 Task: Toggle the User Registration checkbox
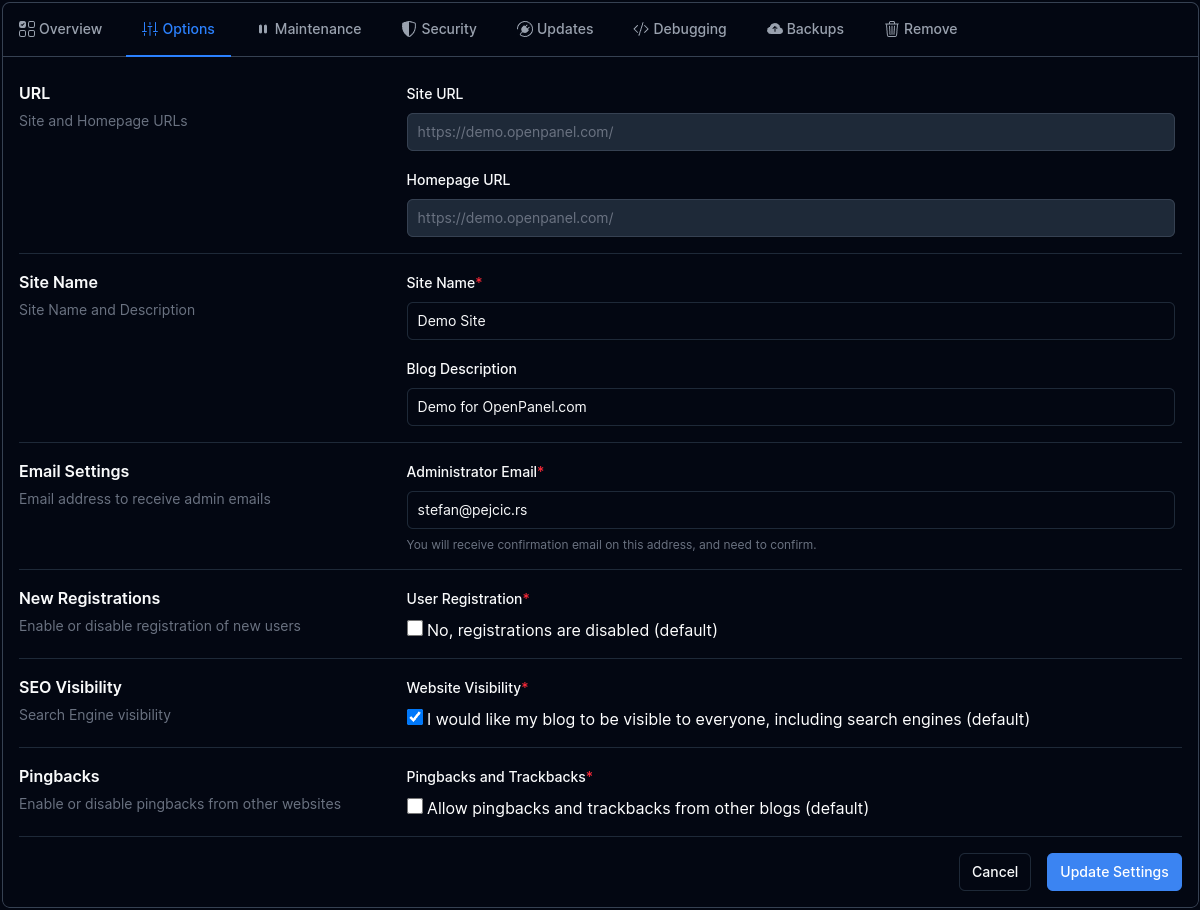click(x=415, y=629)
